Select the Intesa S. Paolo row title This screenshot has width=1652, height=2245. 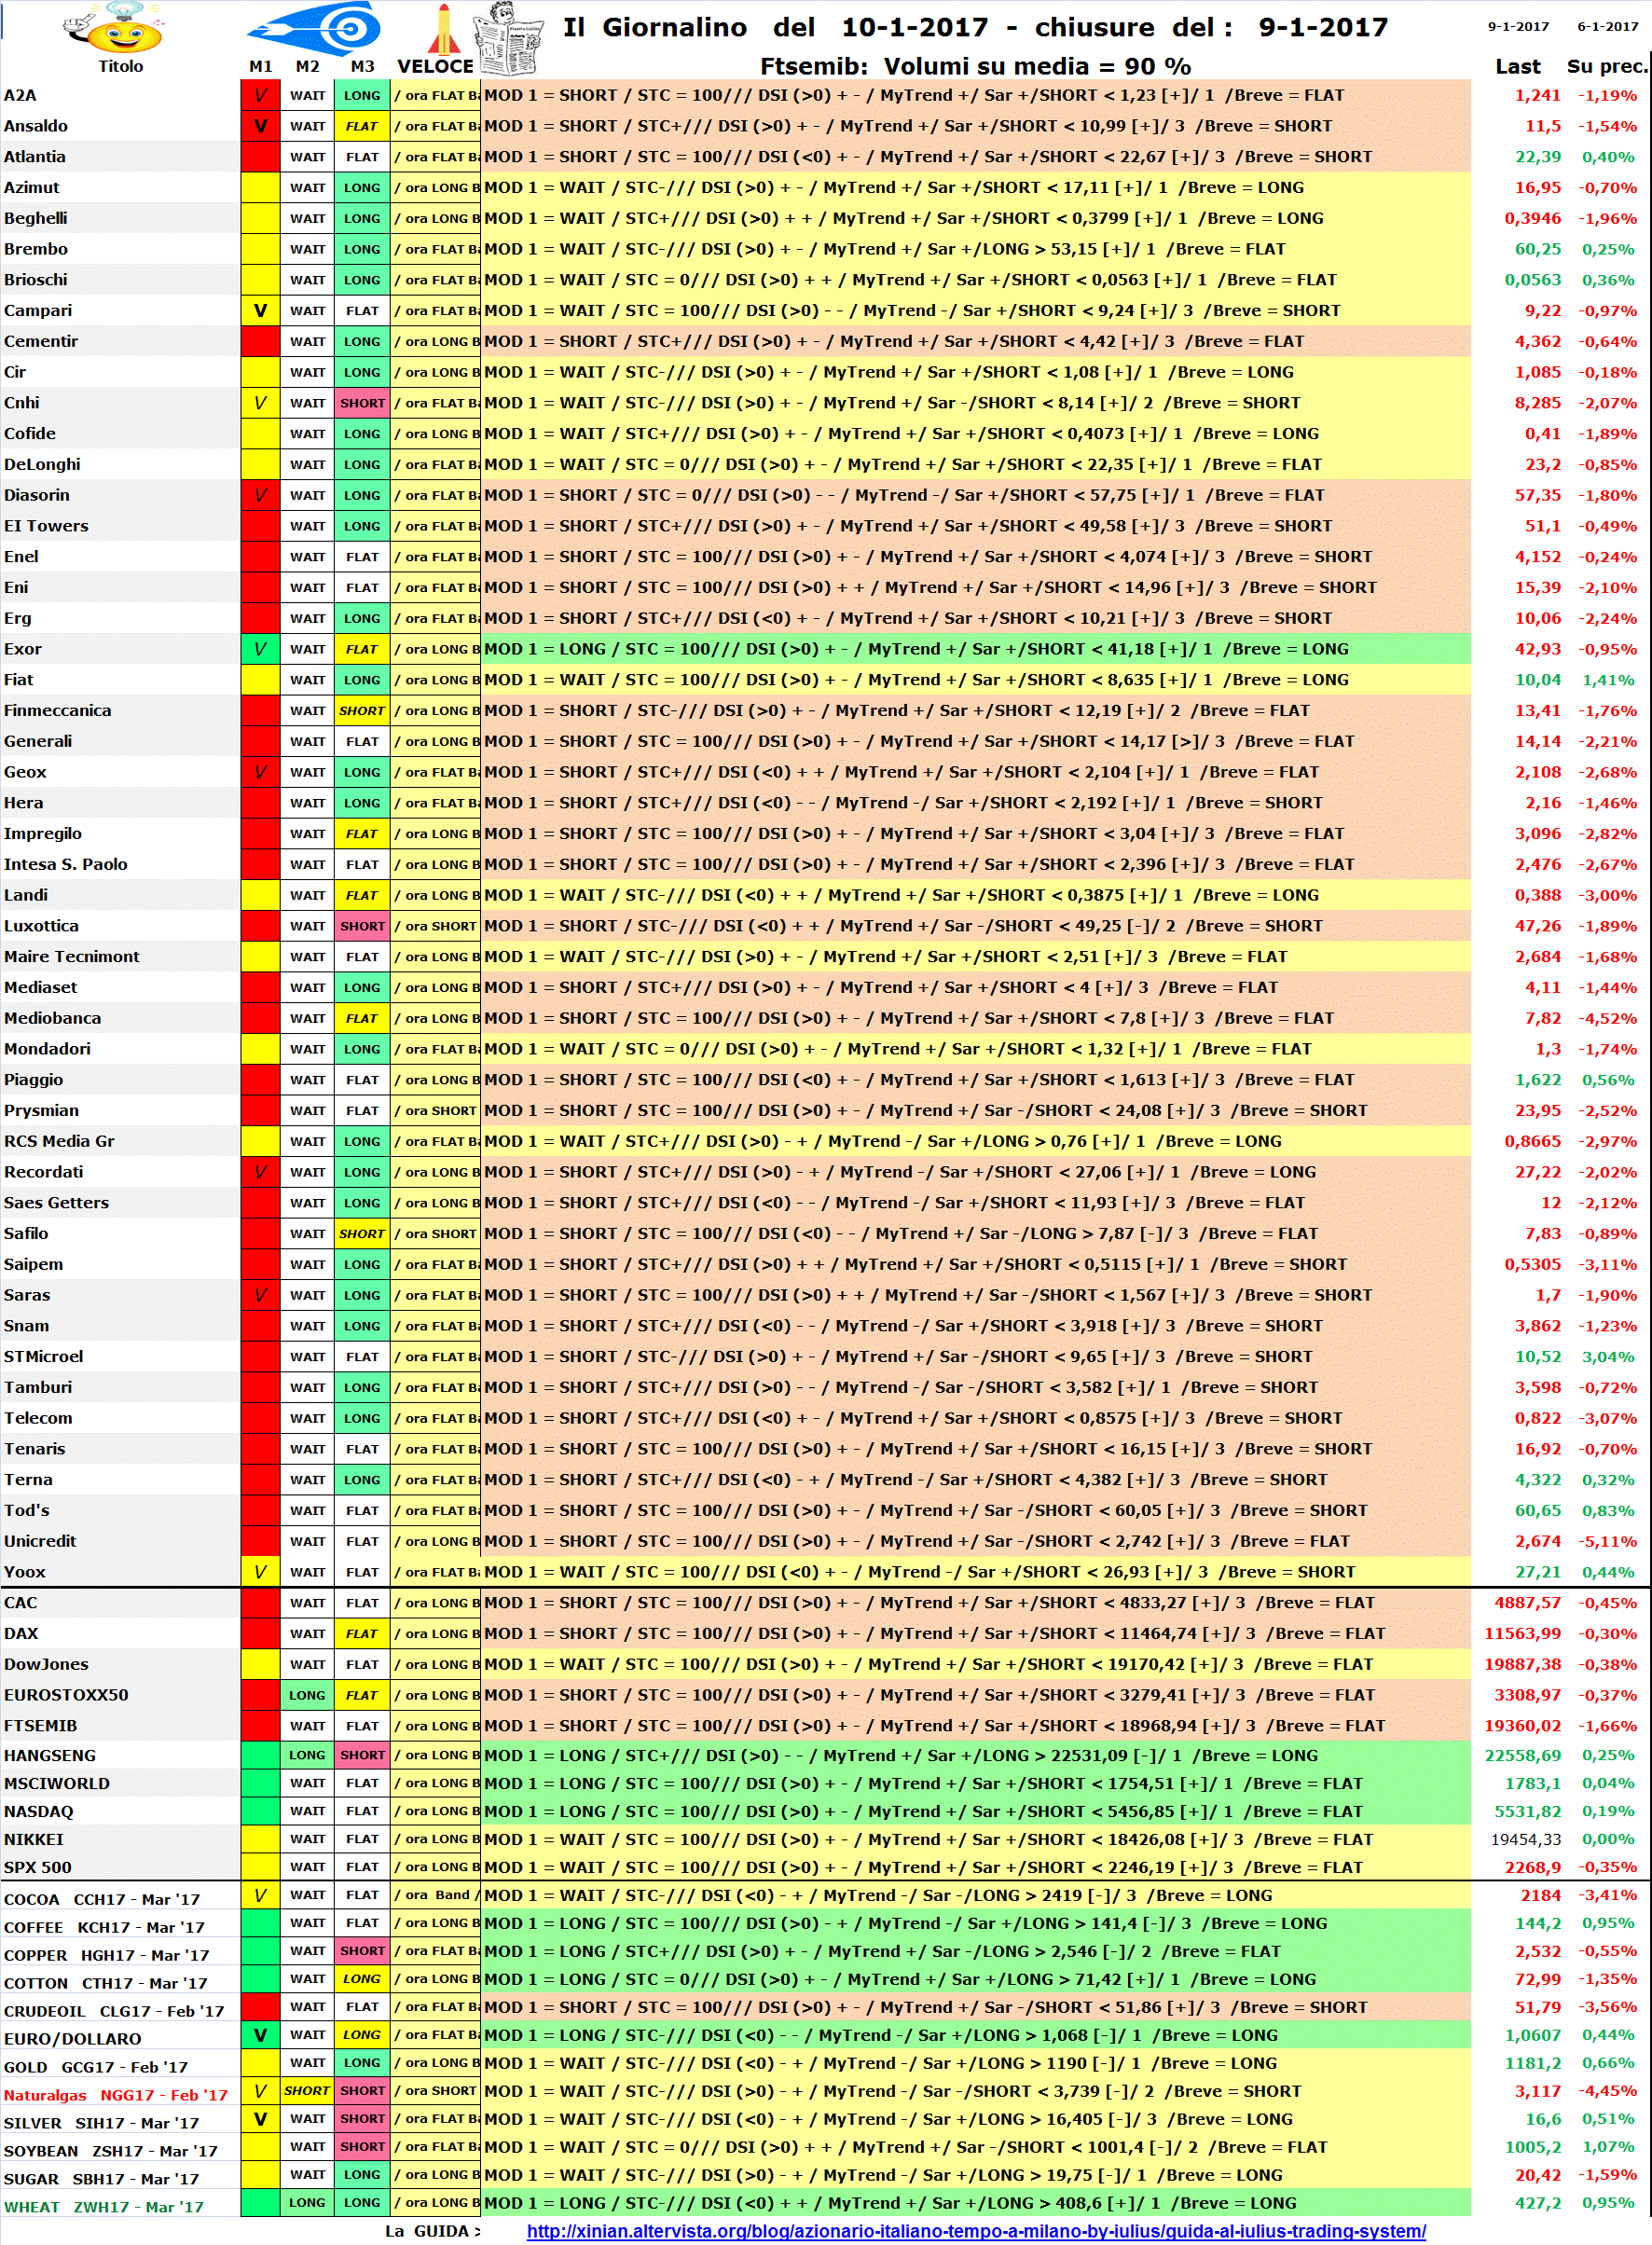[x=65, y=865]
